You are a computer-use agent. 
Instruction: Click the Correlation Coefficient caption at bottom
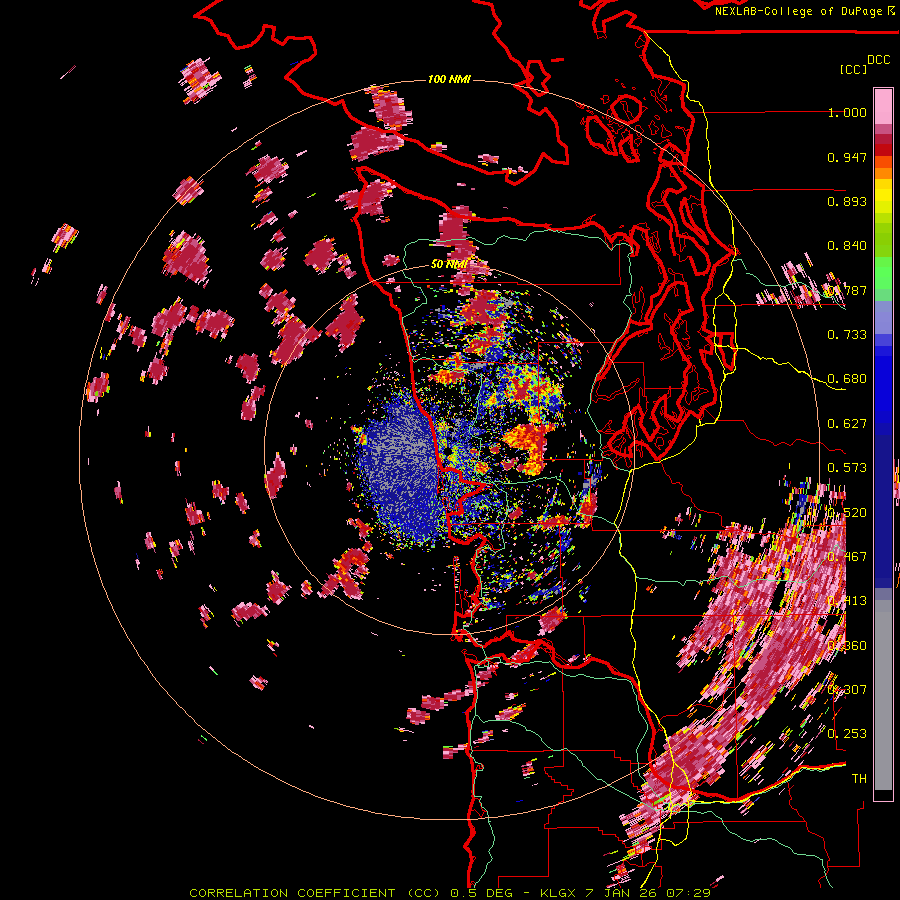(x=450, y=893)
